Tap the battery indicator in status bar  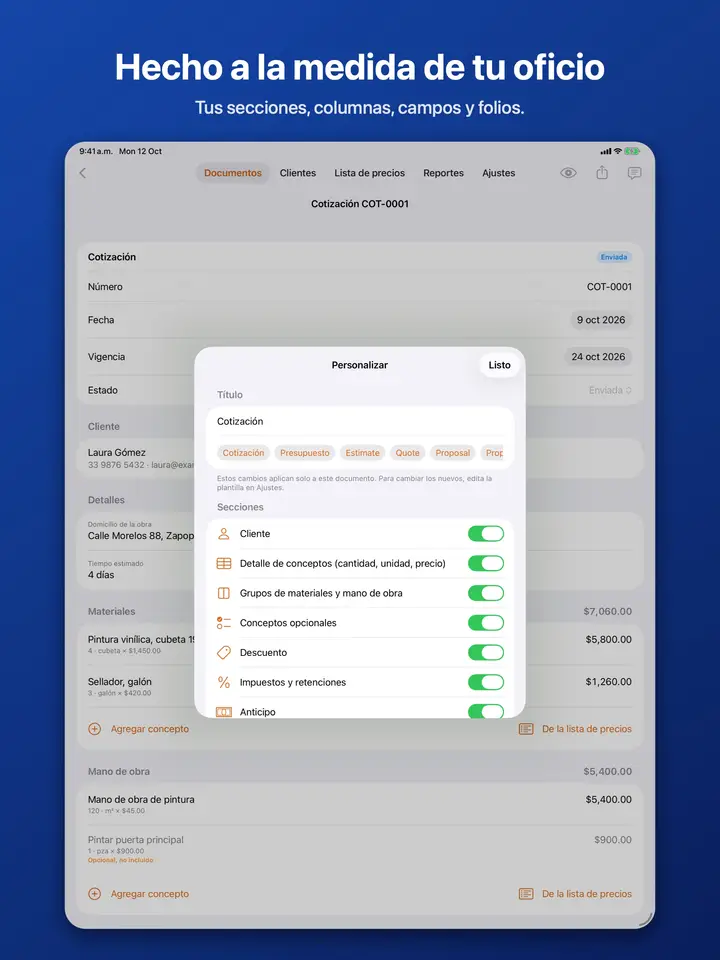[632, 151]
